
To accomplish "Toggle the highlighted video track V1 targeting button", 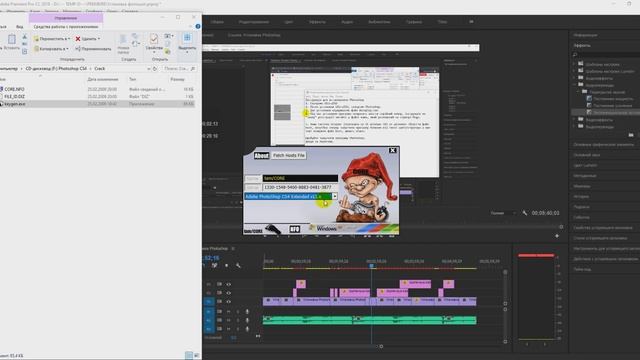I will pyautogui.click(x=209, y=302).
